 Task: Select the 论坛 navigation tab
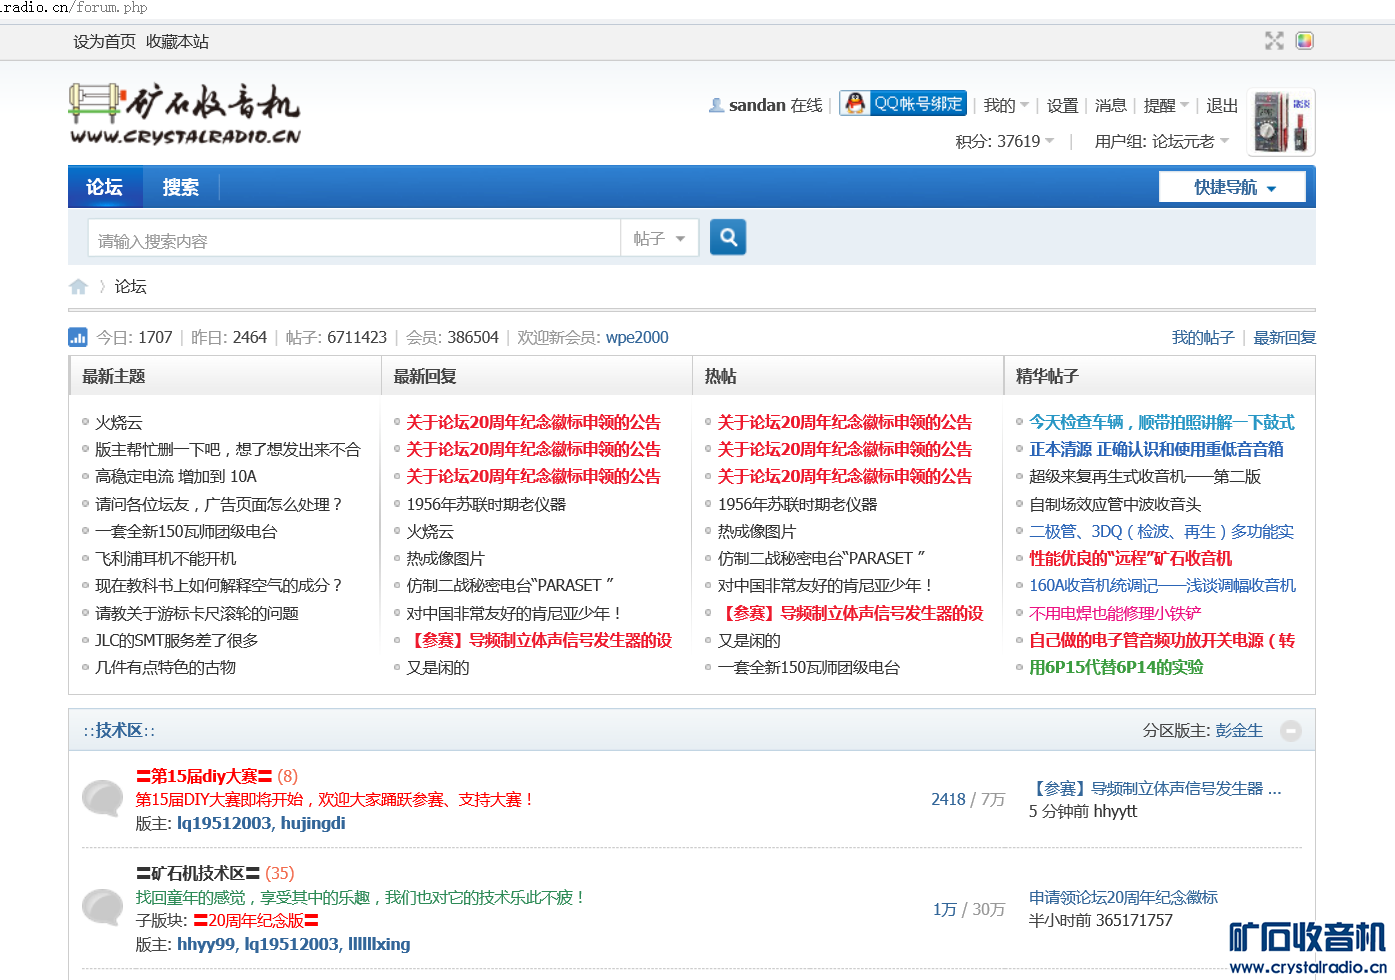coord(104,187)
